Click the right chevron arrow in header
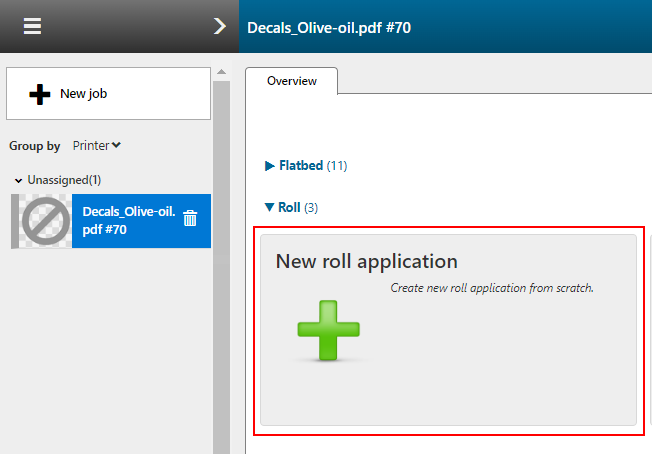The image size is (652, 454). (x=220, y=26)
